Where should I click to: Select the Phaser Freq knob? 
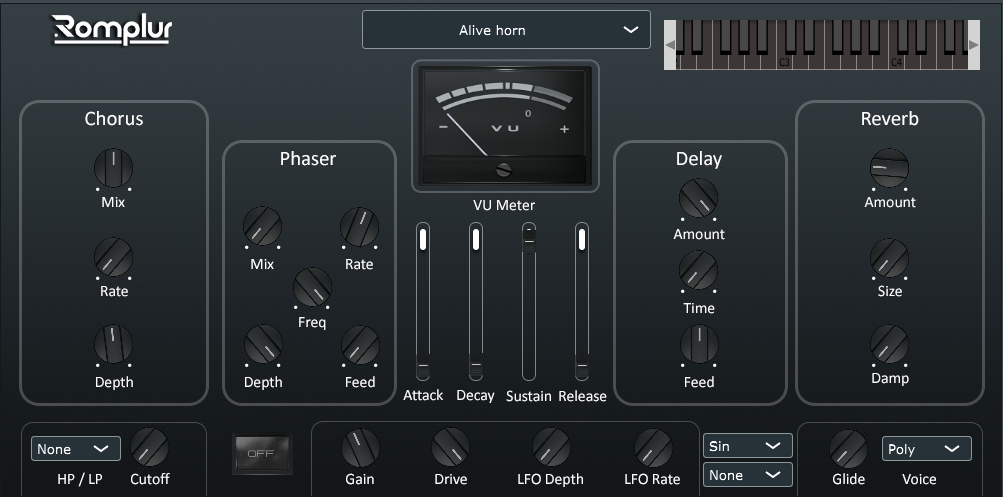pyautogui.click(x=312, y=287)
